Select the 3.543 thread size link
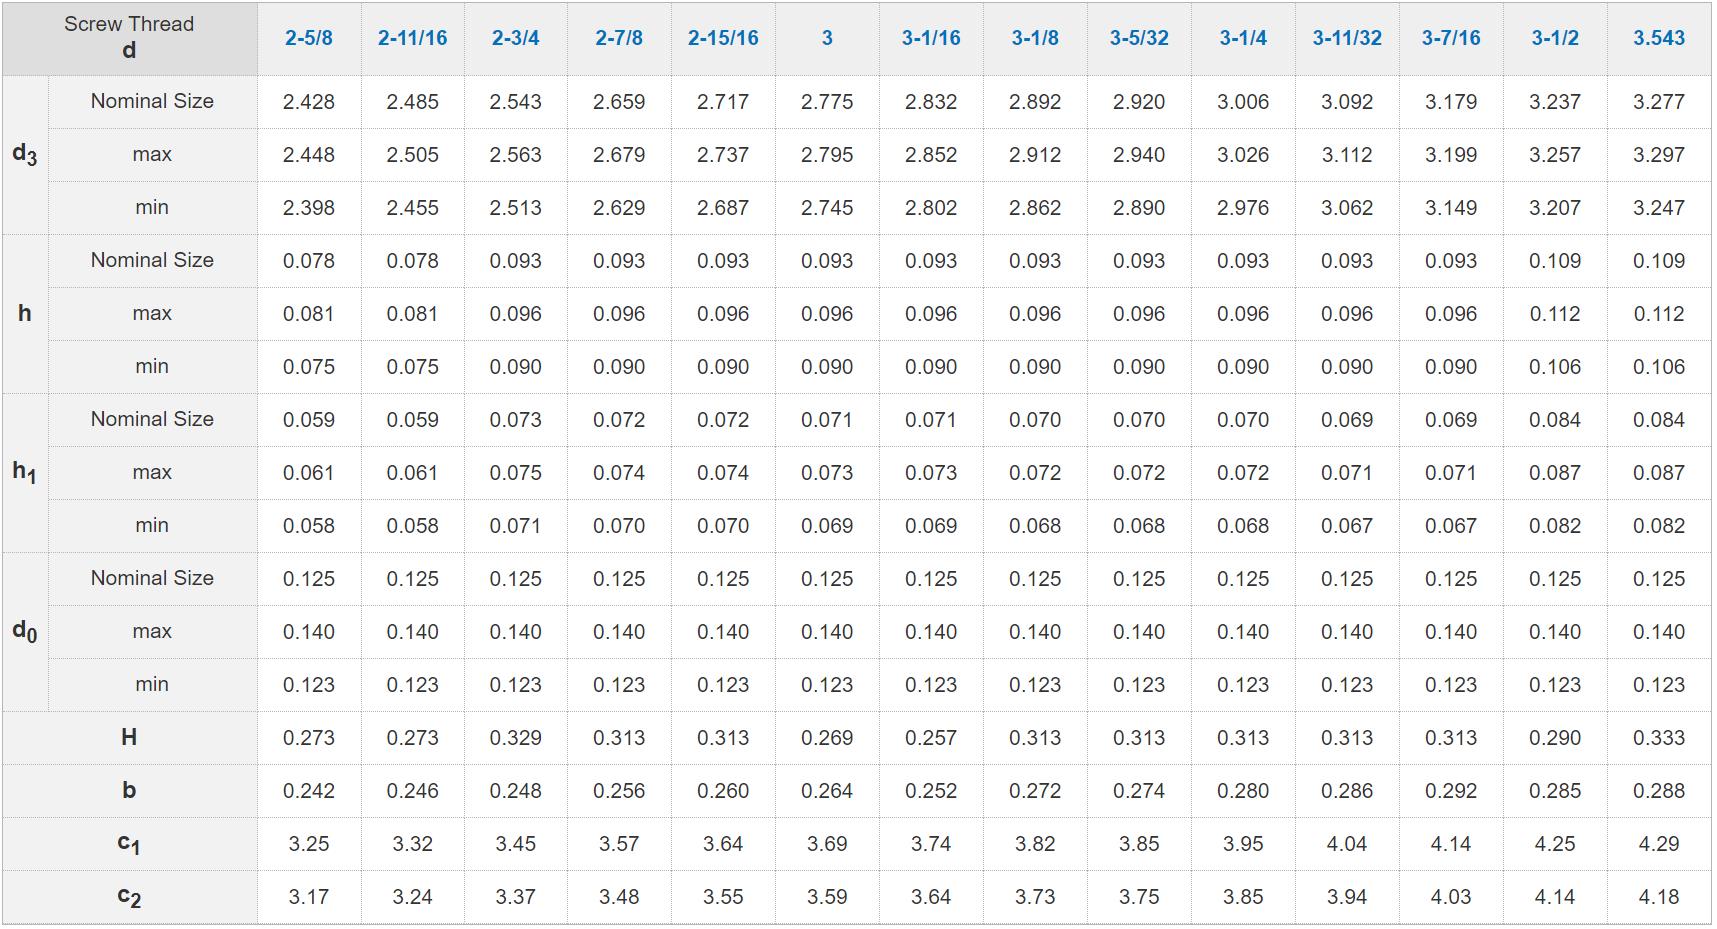The height and width of the screenshot is (929, 1717). click(x=1659, y=38)
